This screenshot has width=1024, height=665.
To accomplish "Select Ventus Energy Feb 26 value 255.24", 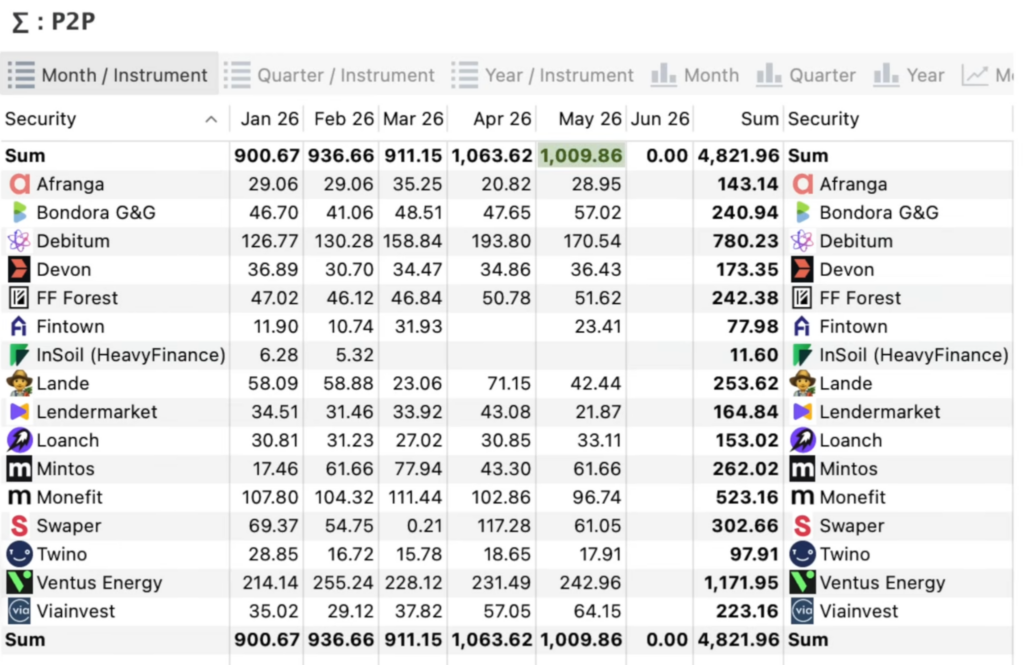I will click(x=344, y=583).
